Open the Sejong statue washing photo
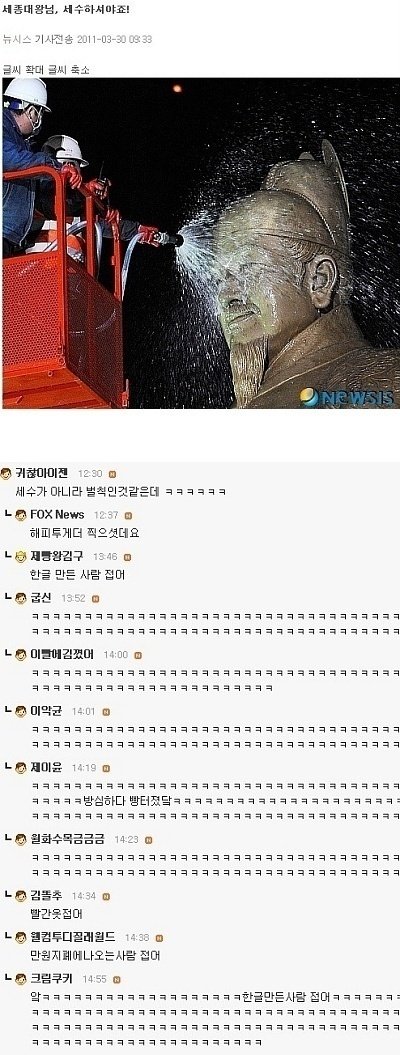Image resolution: width=400 pixels, height=1055 pixels. (x=201, y=243)
